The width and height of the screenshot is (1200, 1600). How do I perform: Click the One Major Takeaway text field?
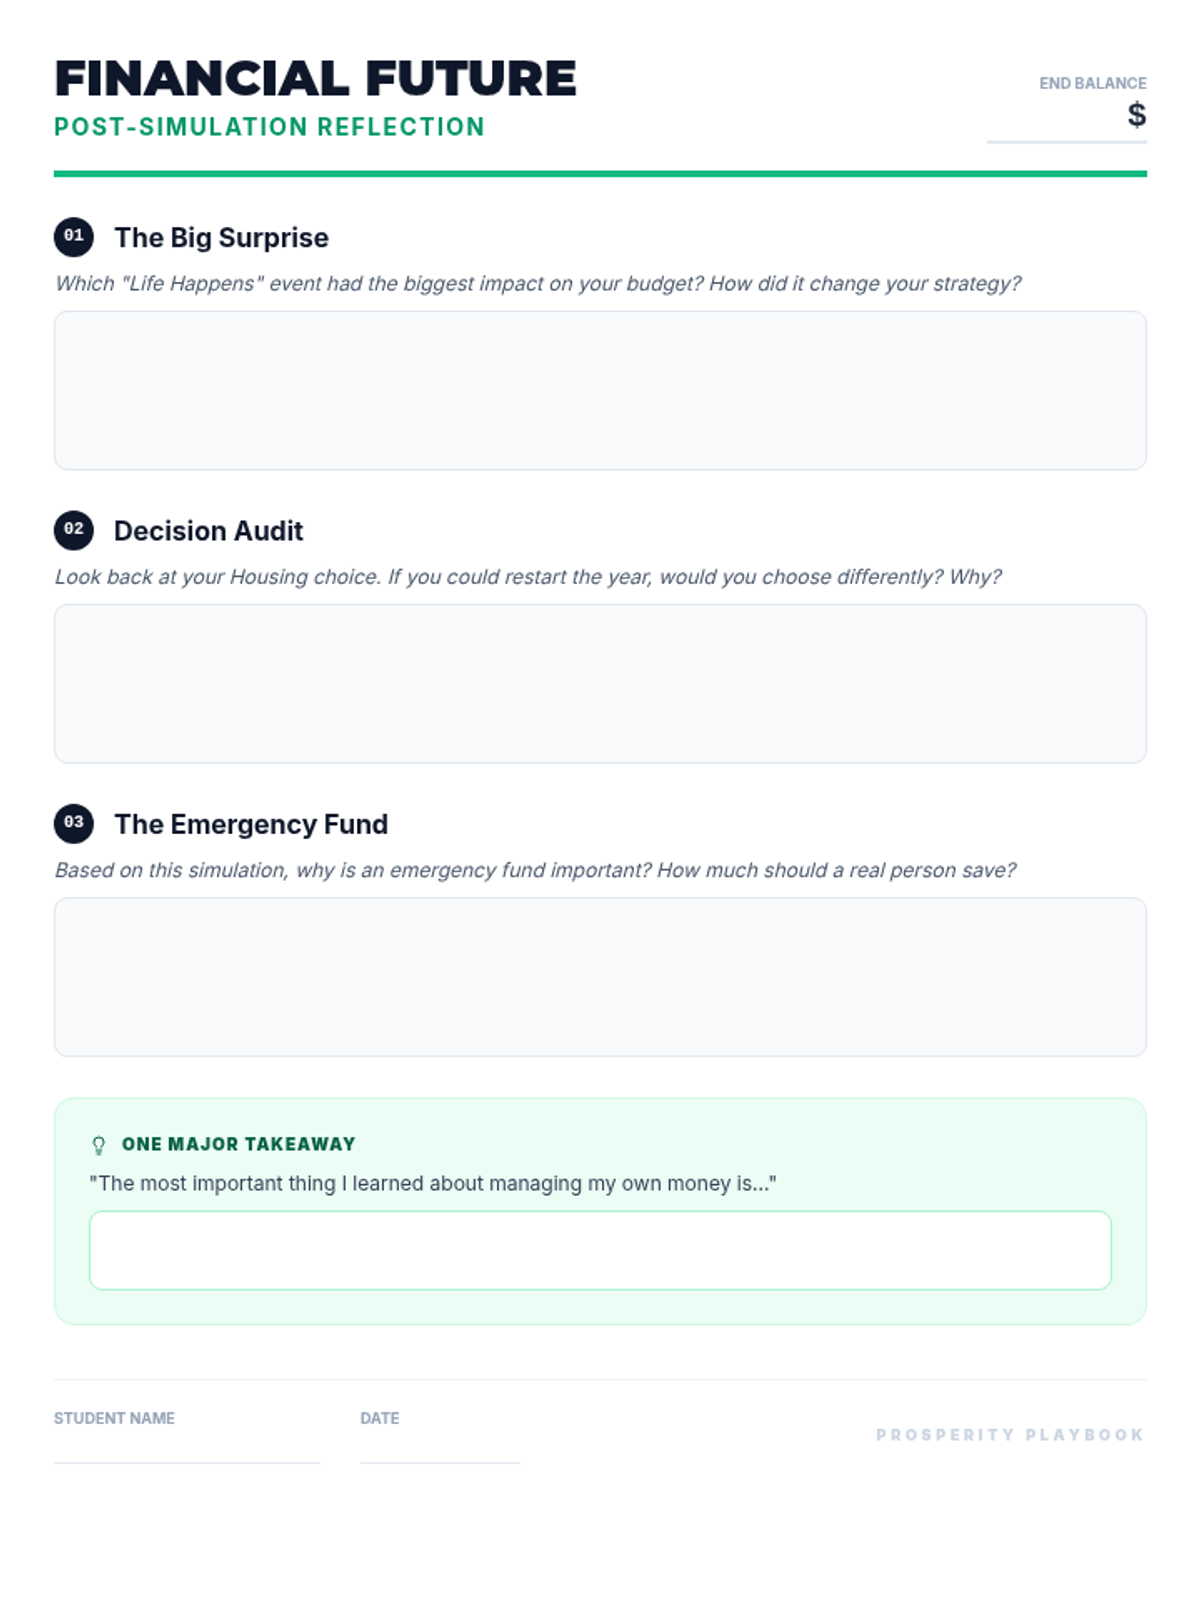point(600,1250)
